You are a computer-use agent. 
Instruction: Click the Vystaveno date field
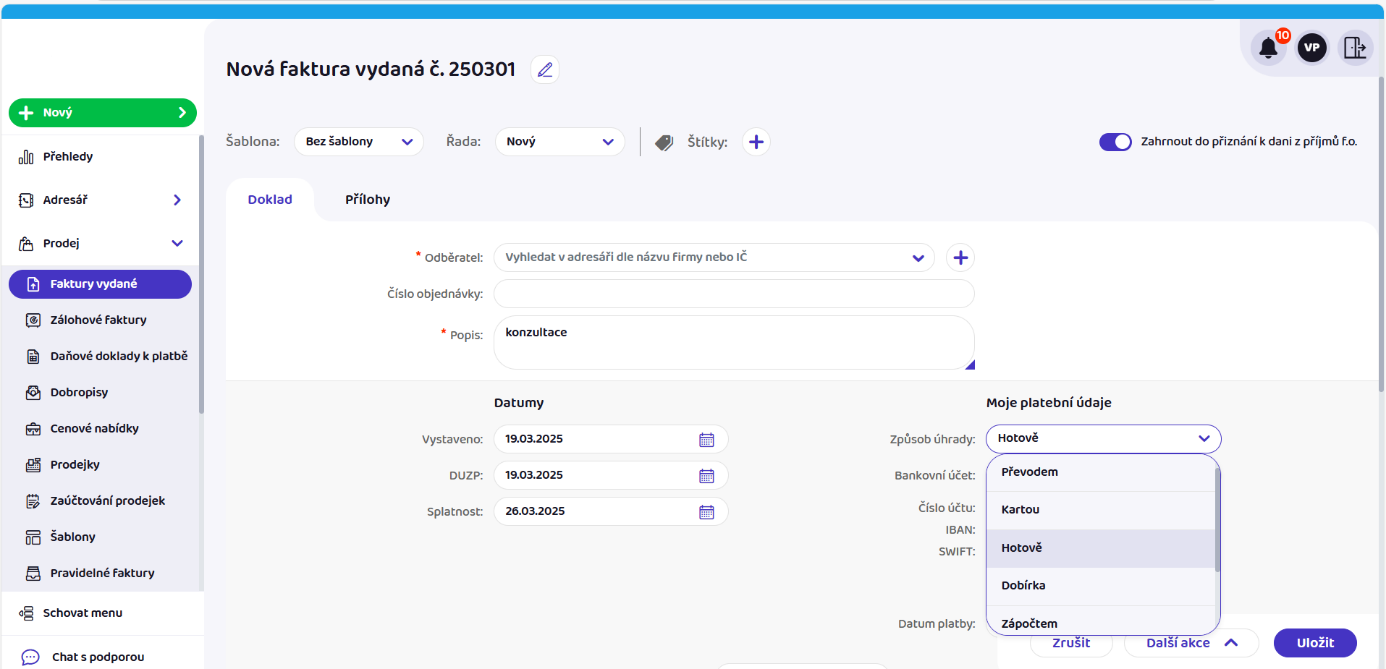[611, 439]
